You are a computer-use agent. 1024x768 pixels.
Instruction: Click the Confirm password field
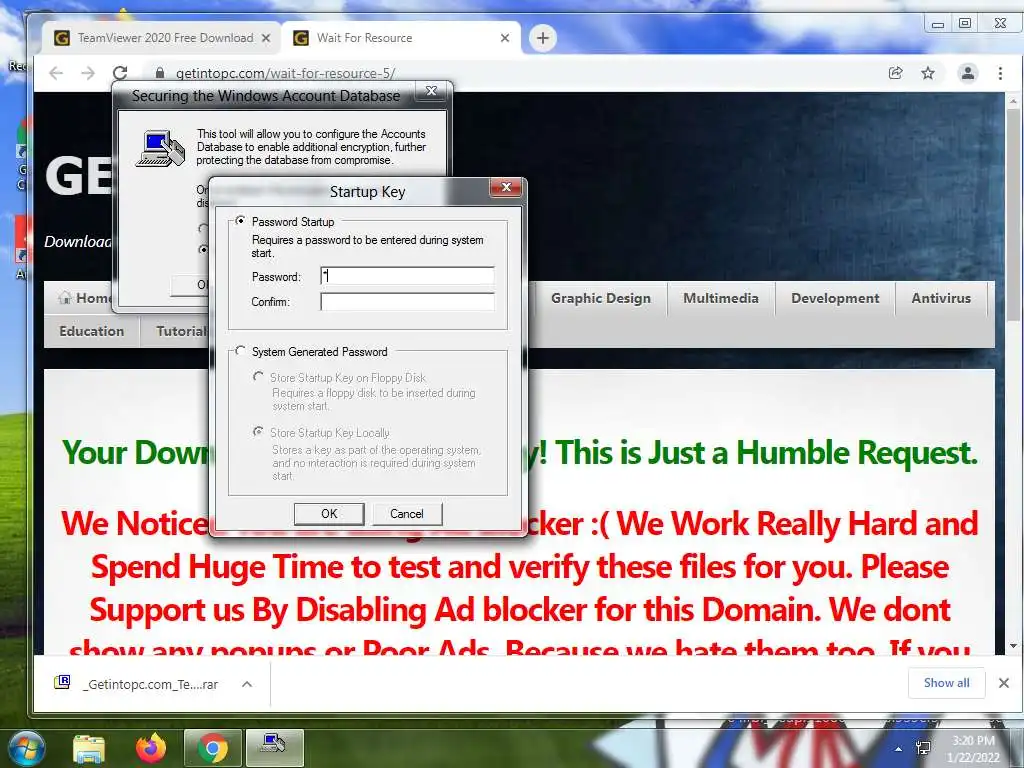[408, 301]
